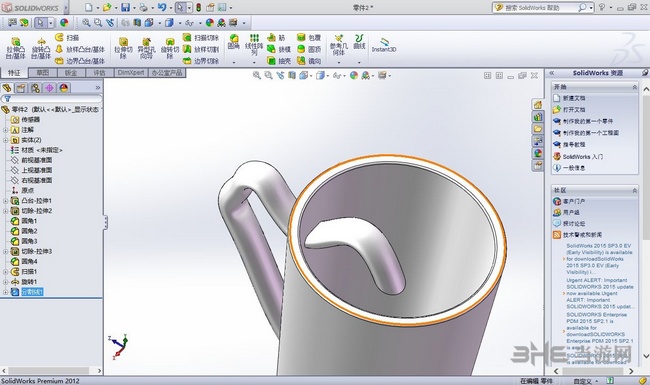This screenshot has width=650, height=385.
Task: Choose the 抽壳 shell tool
Action: [279, 61]
